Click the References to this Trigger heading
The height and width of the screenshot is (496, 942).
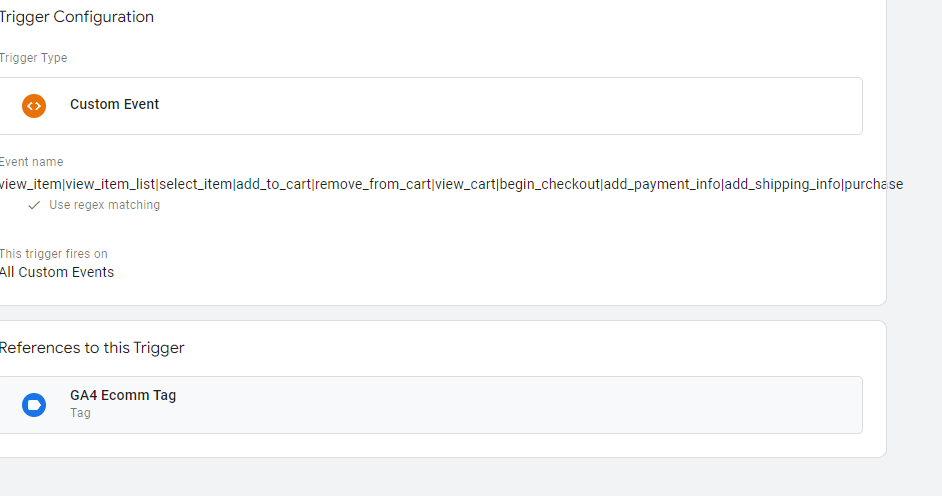(92, 348)
